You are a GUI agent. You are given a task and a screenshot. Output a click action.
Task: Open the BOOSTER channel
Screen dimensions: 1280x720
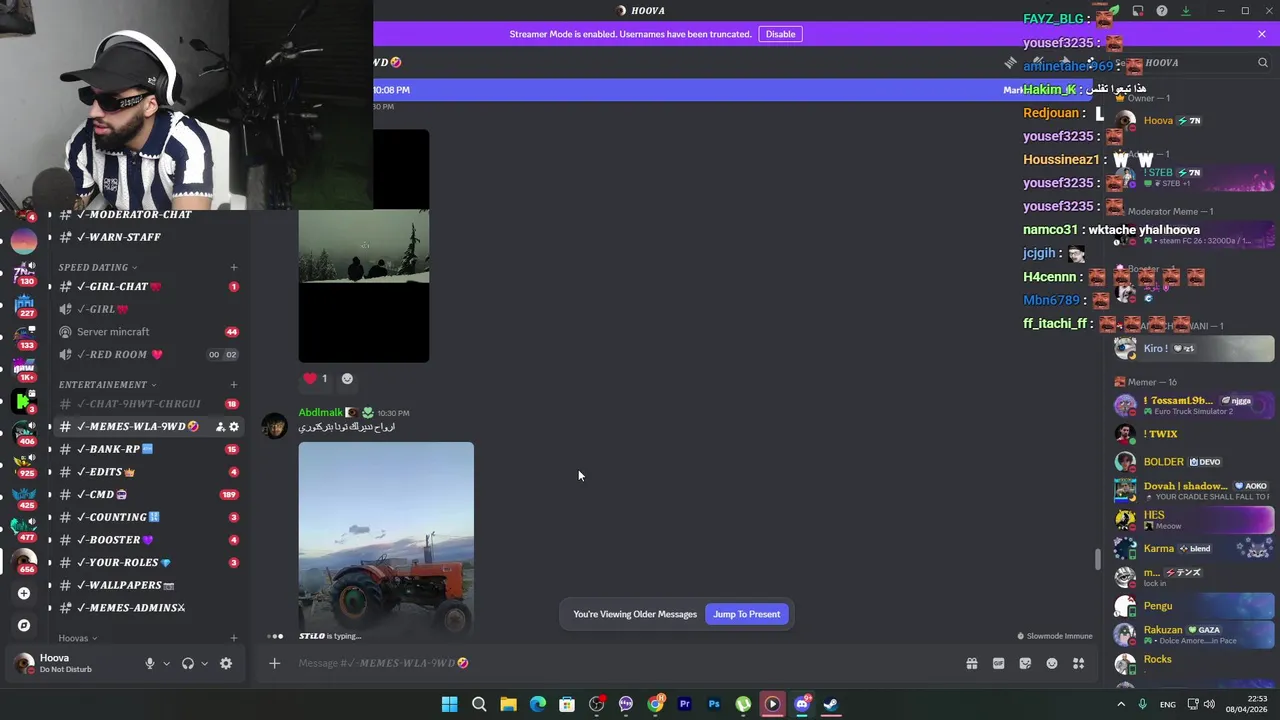(x=148, y=540)
